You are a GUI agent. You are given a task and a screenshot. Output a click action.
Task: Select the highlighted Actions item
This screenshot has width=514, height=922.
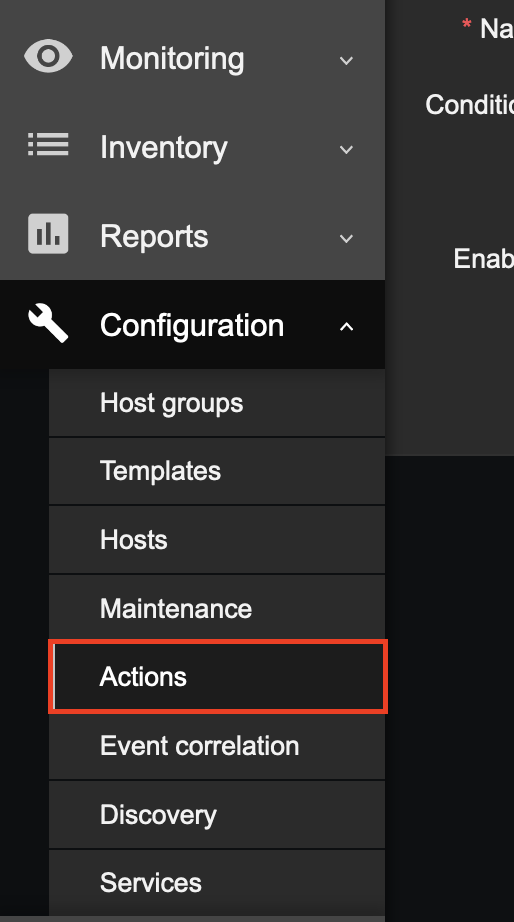(218, 677)
